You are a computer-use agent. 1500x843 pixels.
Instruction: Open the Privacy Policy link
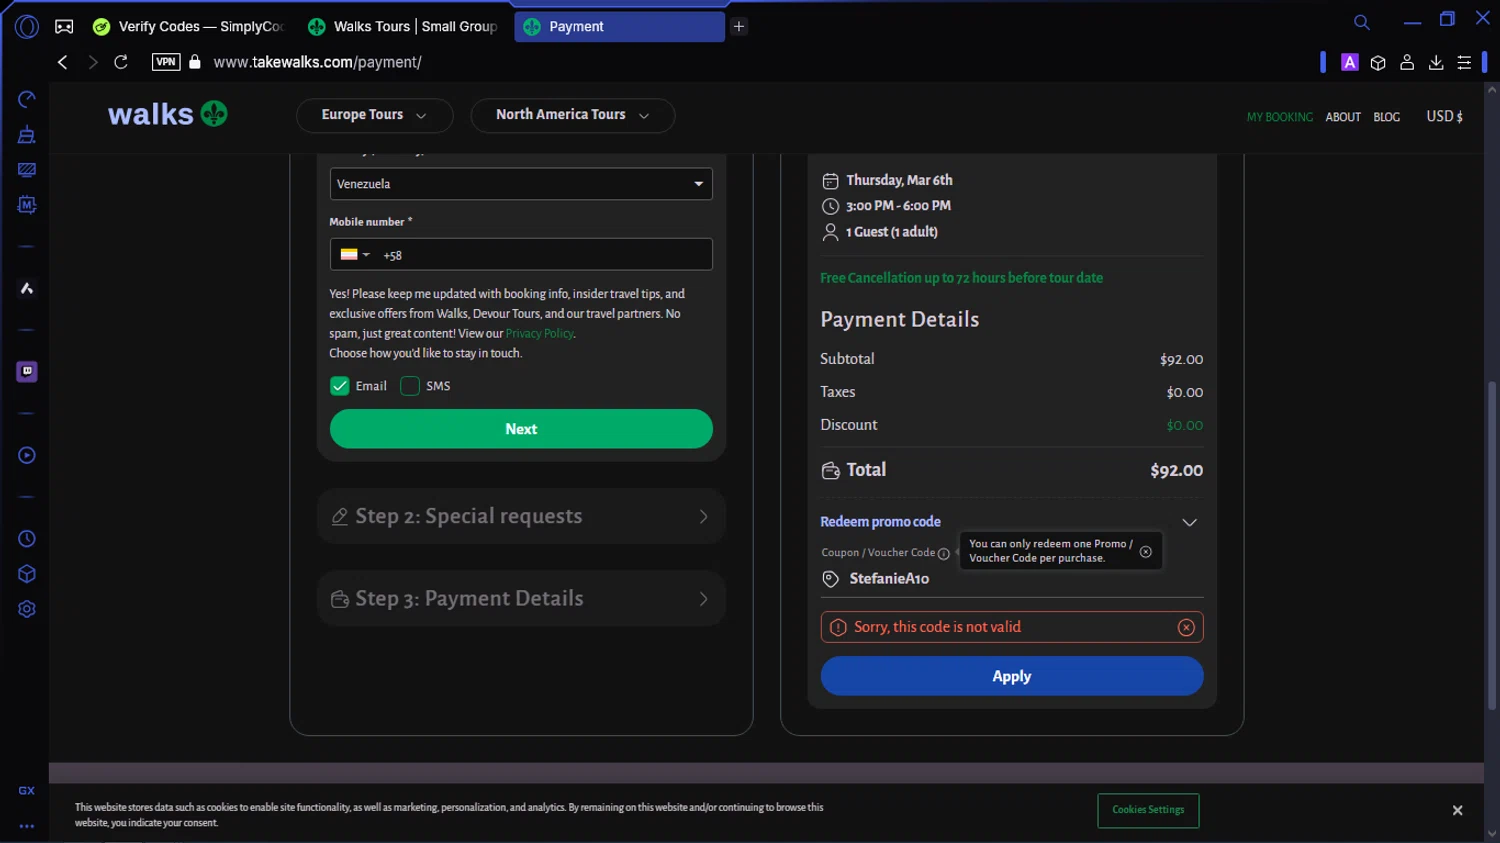coord(539,334)
